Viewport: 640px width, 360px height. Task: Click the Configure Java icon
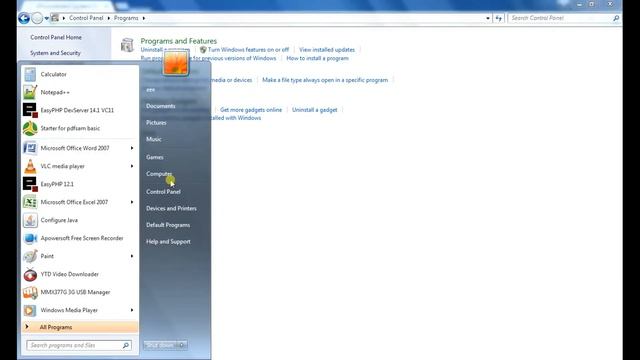(30, 220)
